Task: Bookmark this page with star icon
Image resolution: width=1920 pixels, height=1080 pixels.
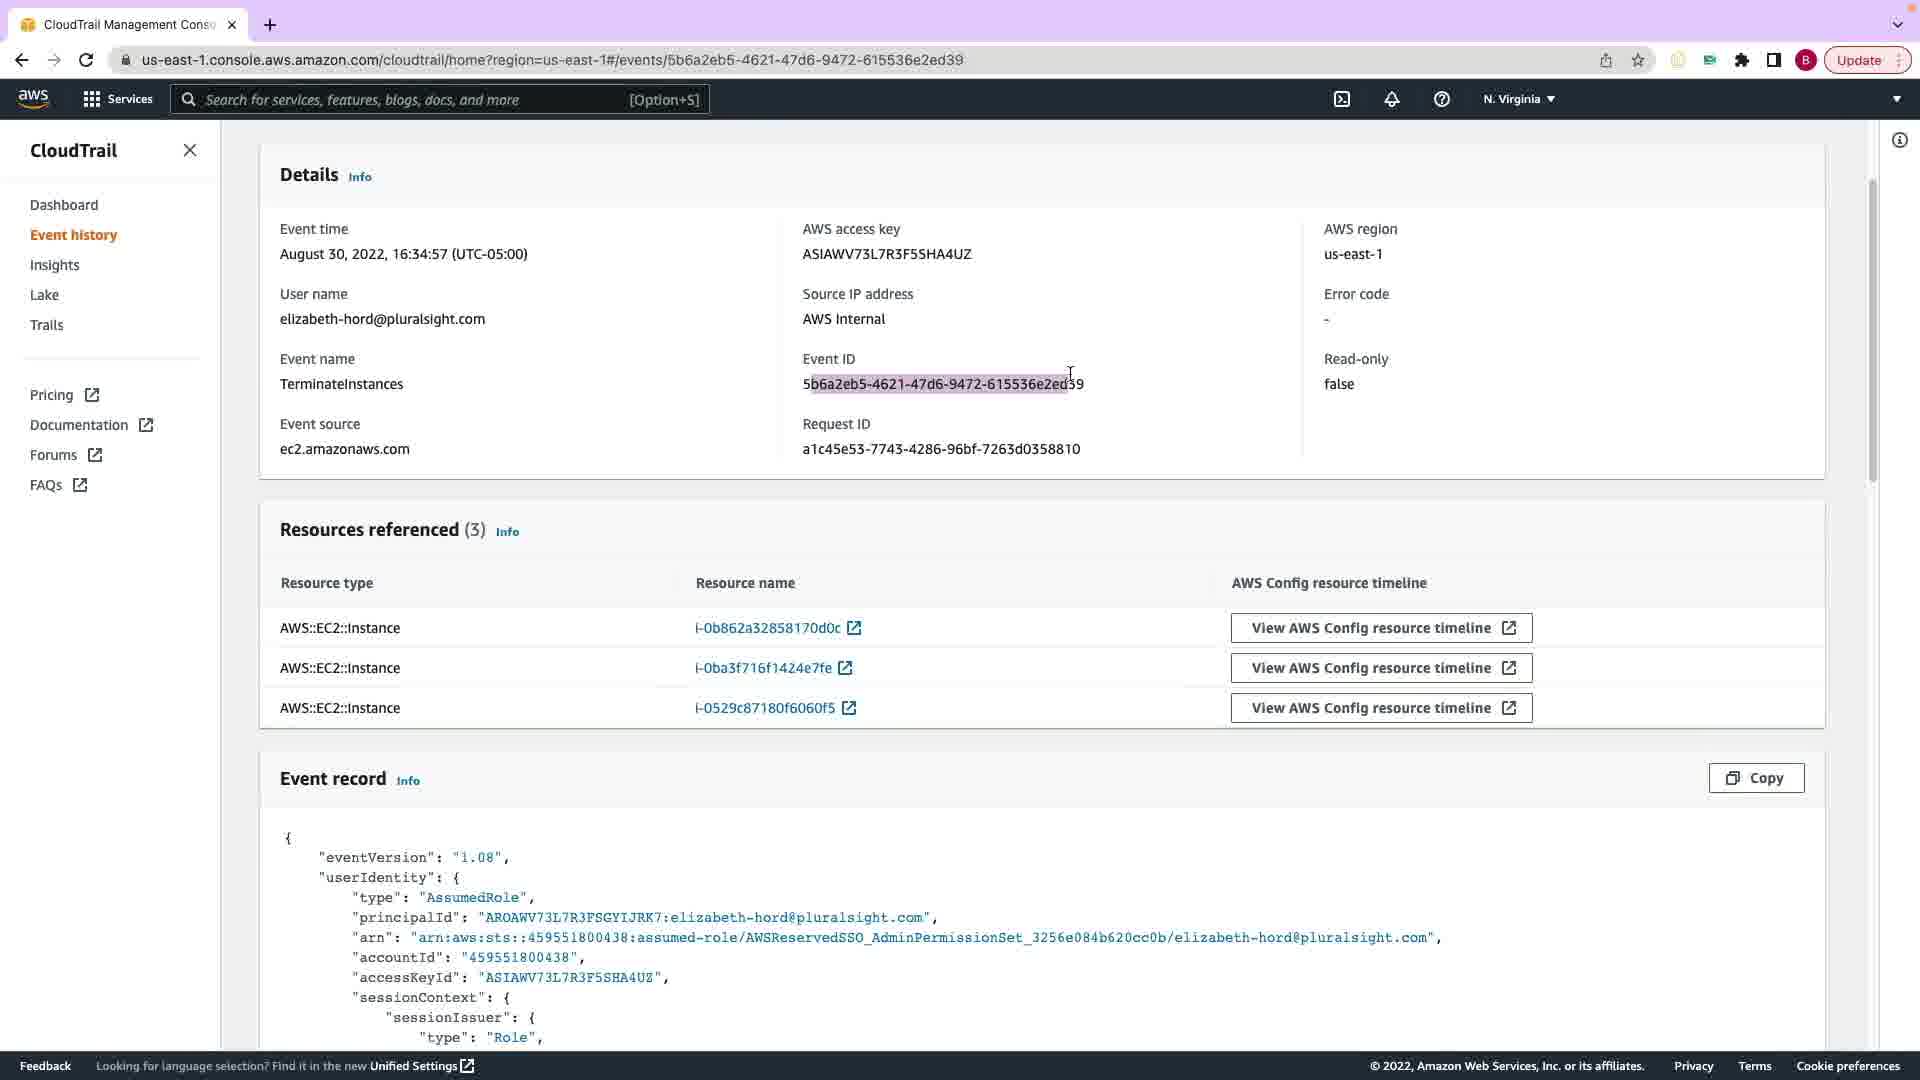Action: click(x=1638, y=60)
